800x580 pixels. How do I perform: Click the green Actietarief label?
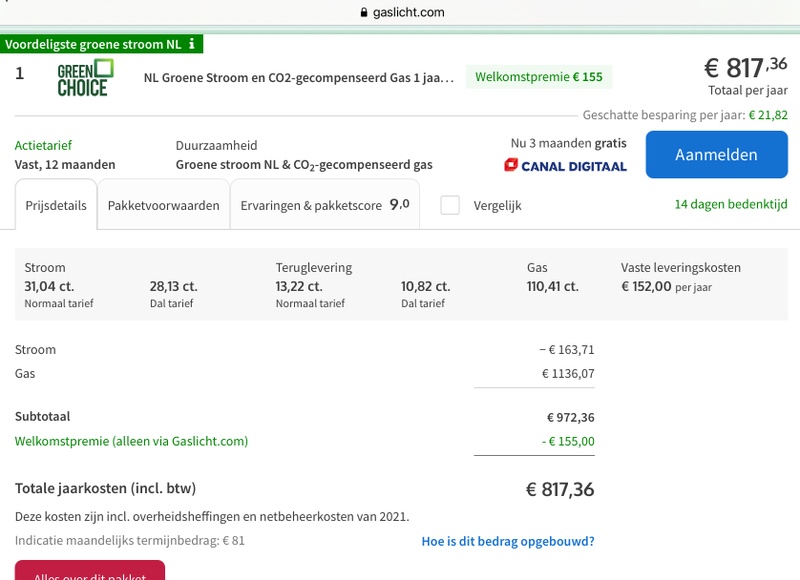(x=43, y=146)
